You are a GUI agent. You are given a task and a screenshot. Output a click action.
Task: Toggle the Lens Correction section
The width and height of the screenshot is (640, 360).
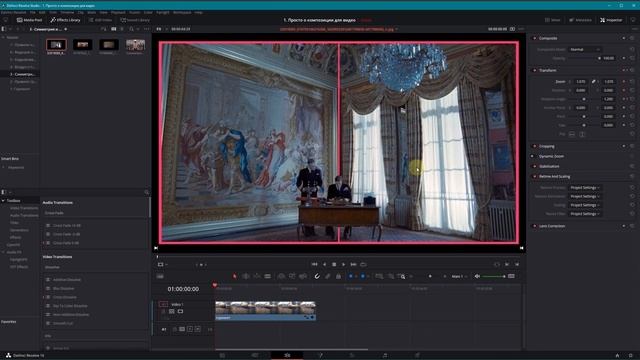coord(534,226)
